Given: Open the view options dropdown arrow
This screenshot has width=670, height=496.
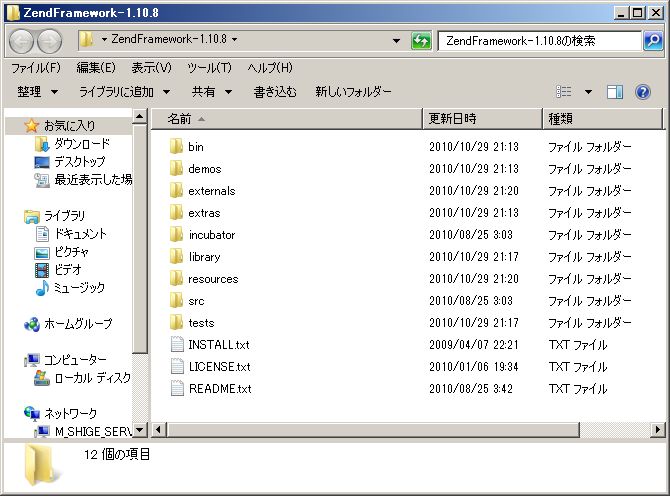Looking at the screenshot, I should (588, 91).
